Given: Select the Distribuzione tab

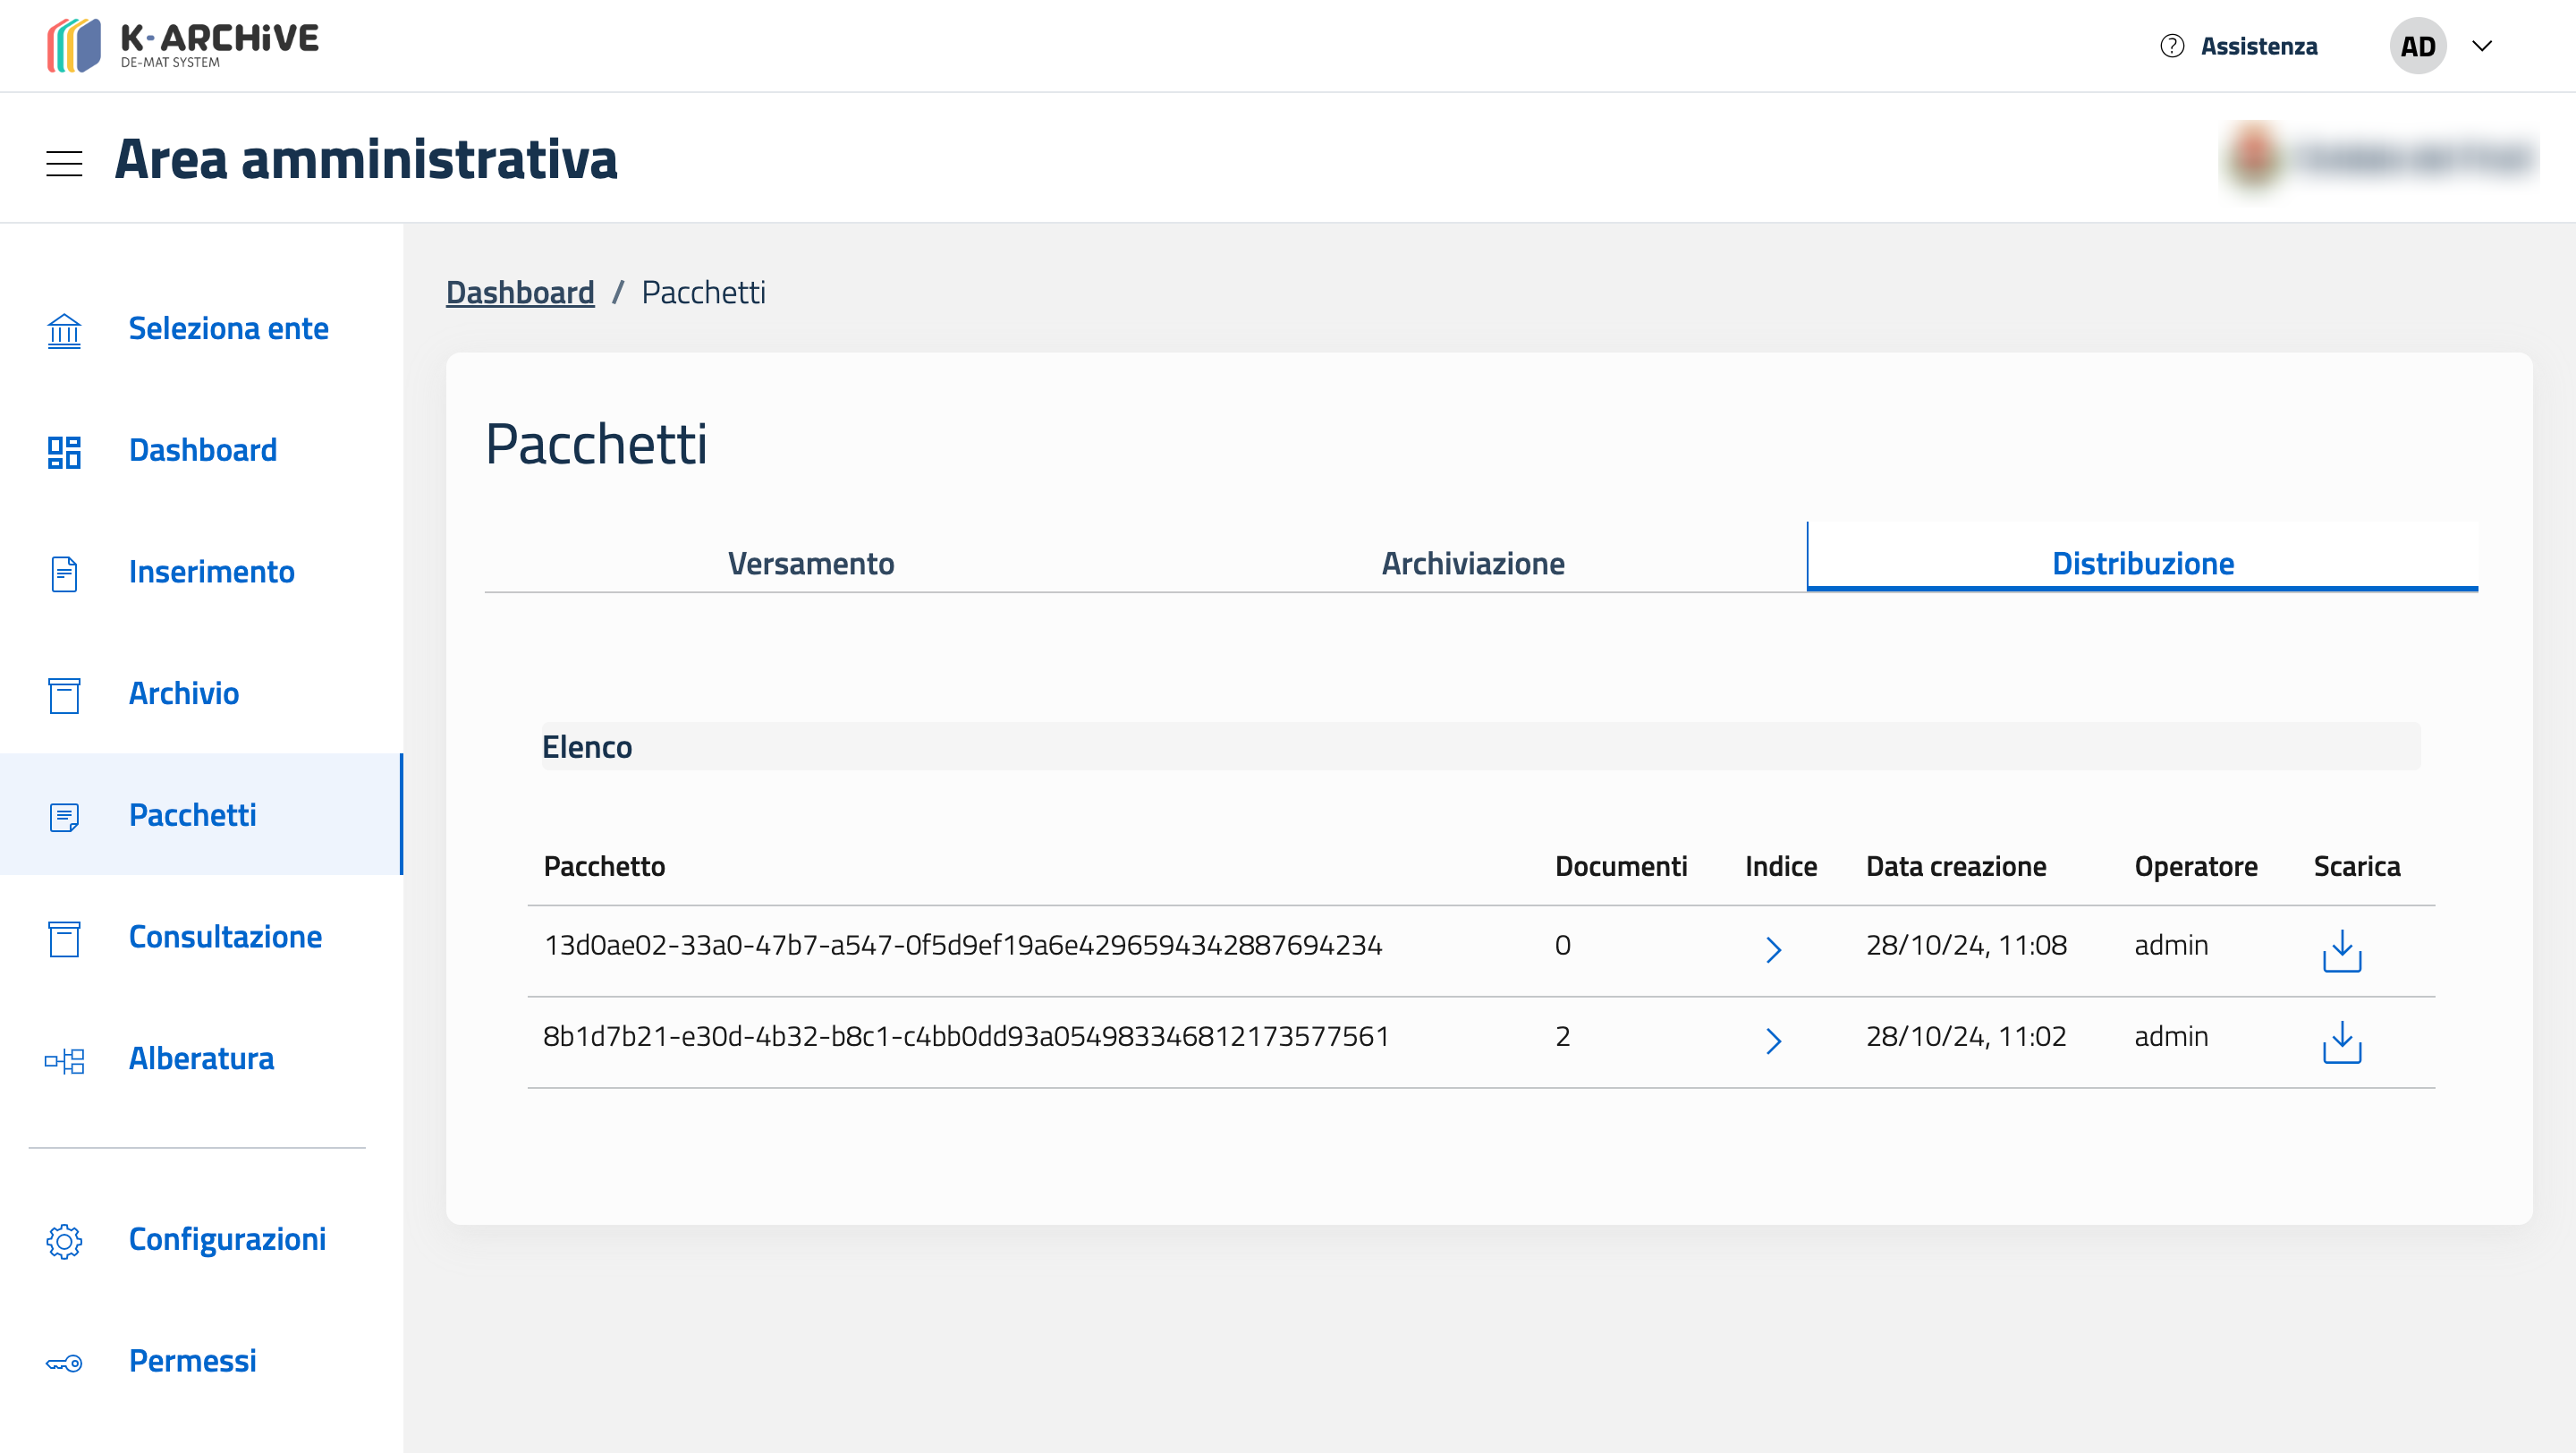Looking at the screenshot, I should (2142, 563).
